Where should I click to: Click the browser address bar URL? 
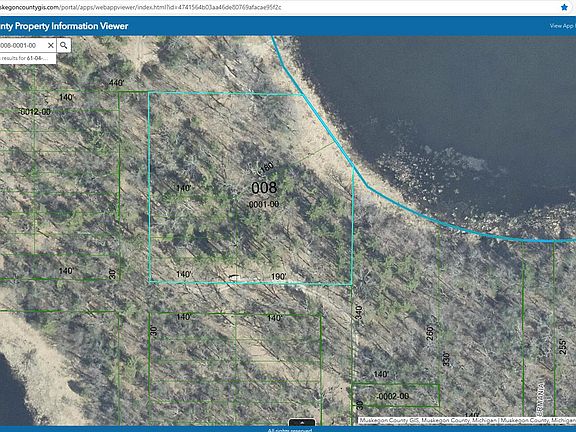coord(141,7)
